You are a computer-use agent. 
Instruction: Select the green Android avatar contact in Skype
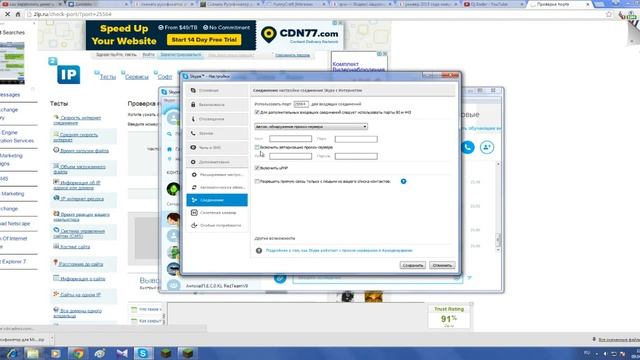click(173, 189)
